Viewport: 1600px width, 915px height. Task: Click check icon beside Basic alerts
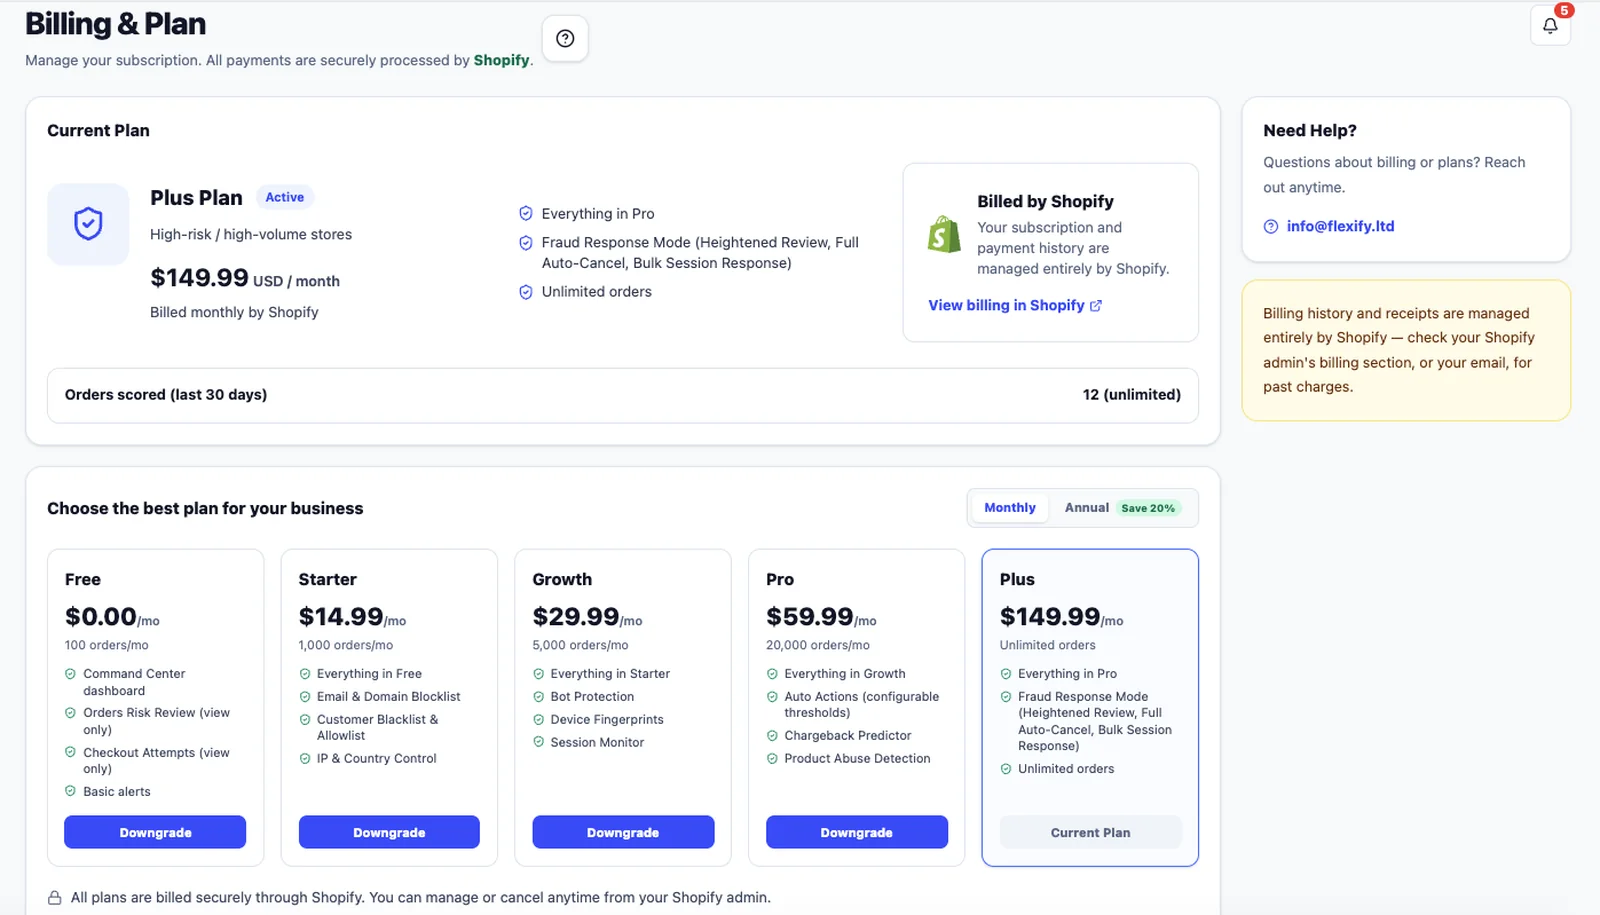[x=70, y=791]
